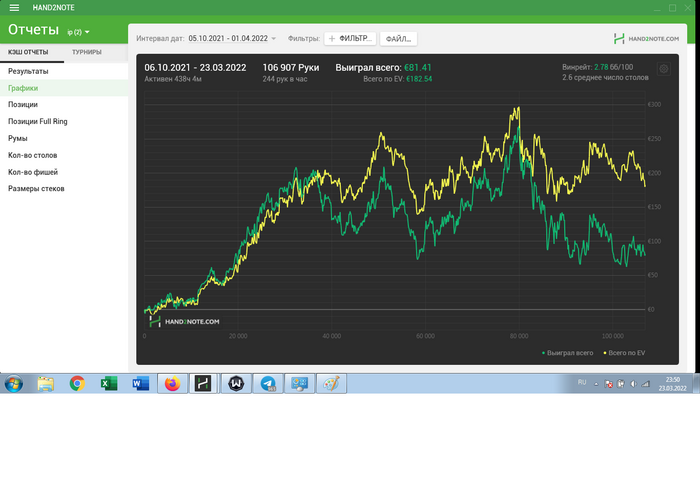Image resolution: width=700 pixels, height=494 pixels.
Task: Open the Кол-во фишей report
Action: click(x=64, y=172)
